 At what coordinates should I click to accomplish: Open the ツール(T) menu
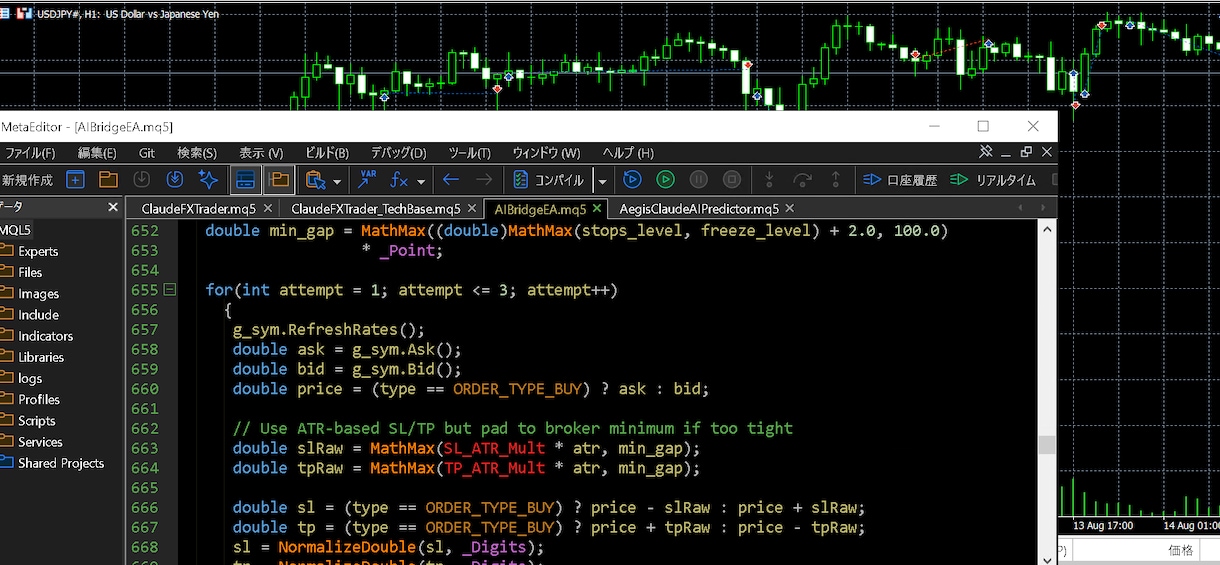[x=469, y=153]
